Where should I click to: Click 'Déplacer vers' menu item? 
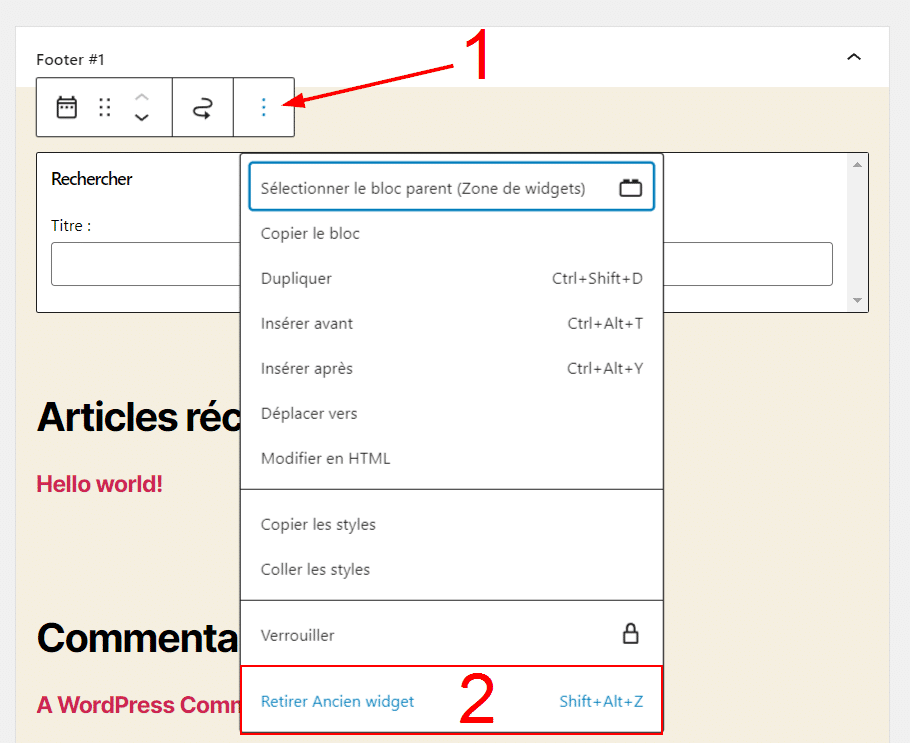click(x=309, y=414)
